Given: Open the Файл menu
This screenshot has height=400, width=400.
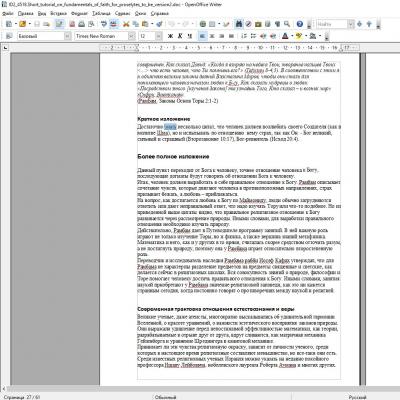Looking at the screenshot, I should pyautogui.click(x=7, y=14).
